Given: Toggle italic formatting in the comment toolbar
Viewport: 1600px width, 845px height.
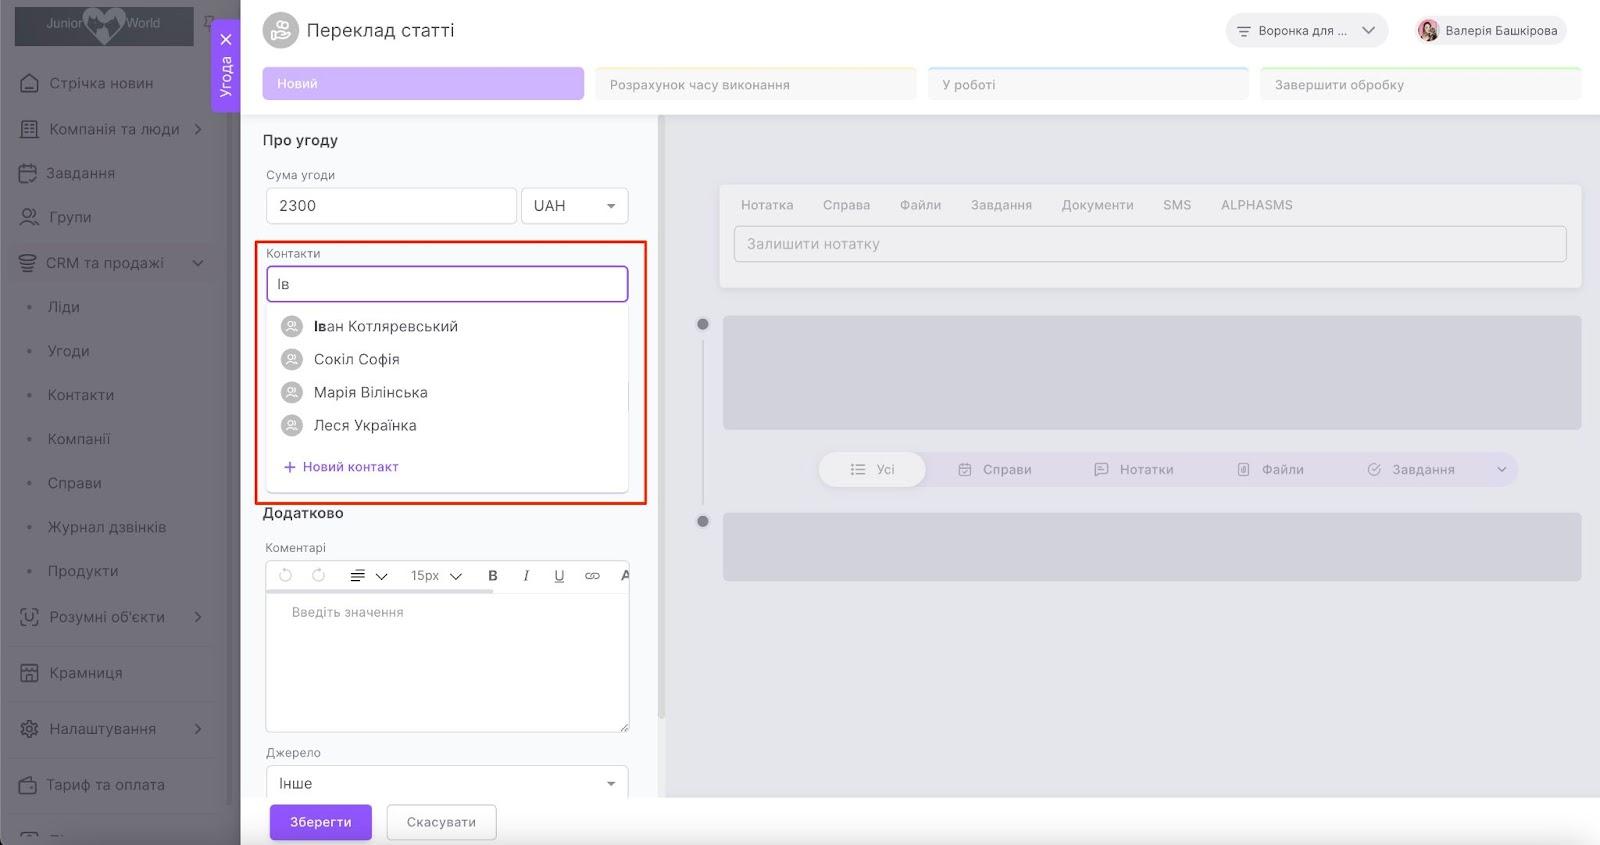Looking at the screenshot, I should coord(526,575).
